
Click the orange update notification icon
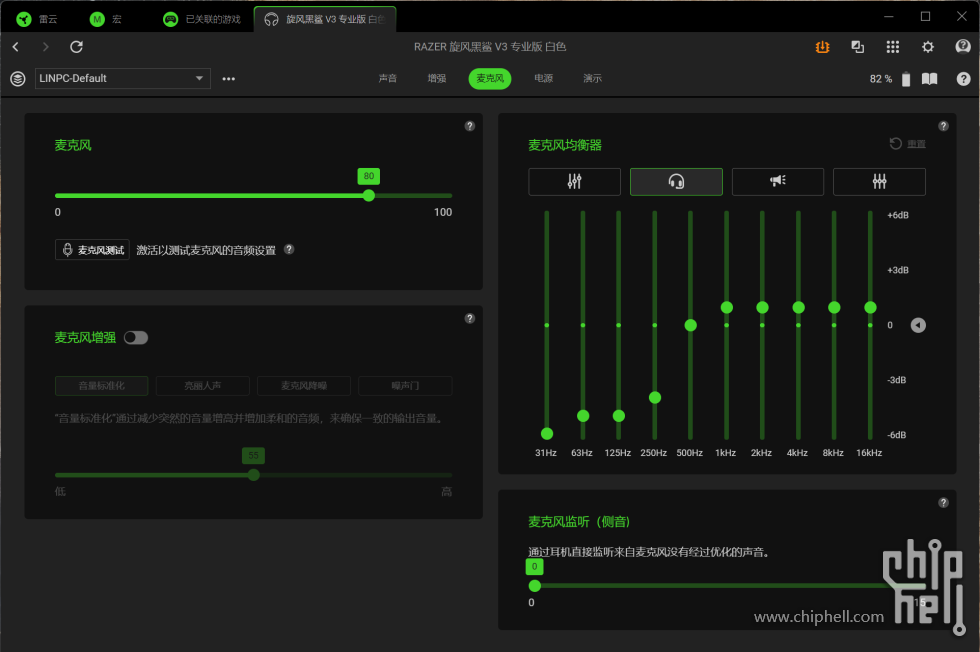coord(822,47)
